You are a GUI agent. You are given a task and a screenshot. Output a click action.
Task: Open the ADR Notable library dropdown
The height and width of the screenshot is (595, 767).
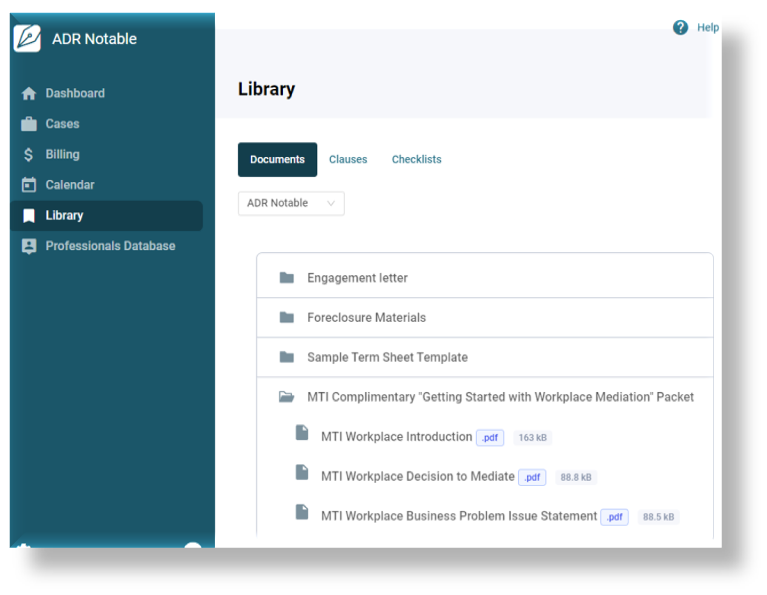(291, 203)
